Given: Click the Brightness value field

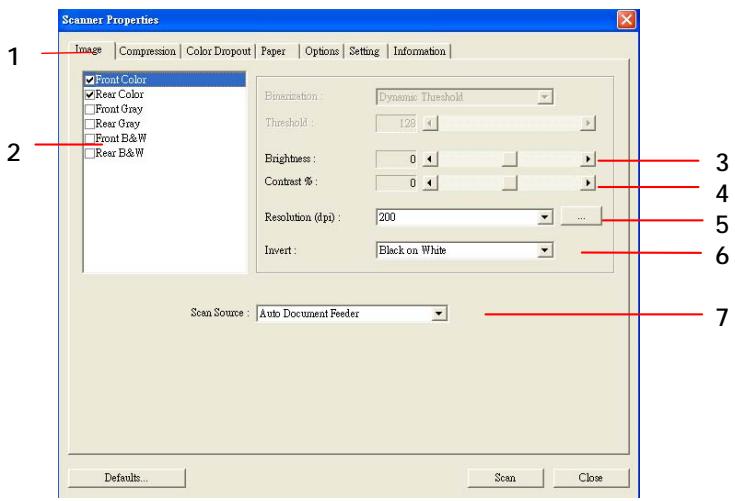Looking at the screenshot, I should point(397,159).
